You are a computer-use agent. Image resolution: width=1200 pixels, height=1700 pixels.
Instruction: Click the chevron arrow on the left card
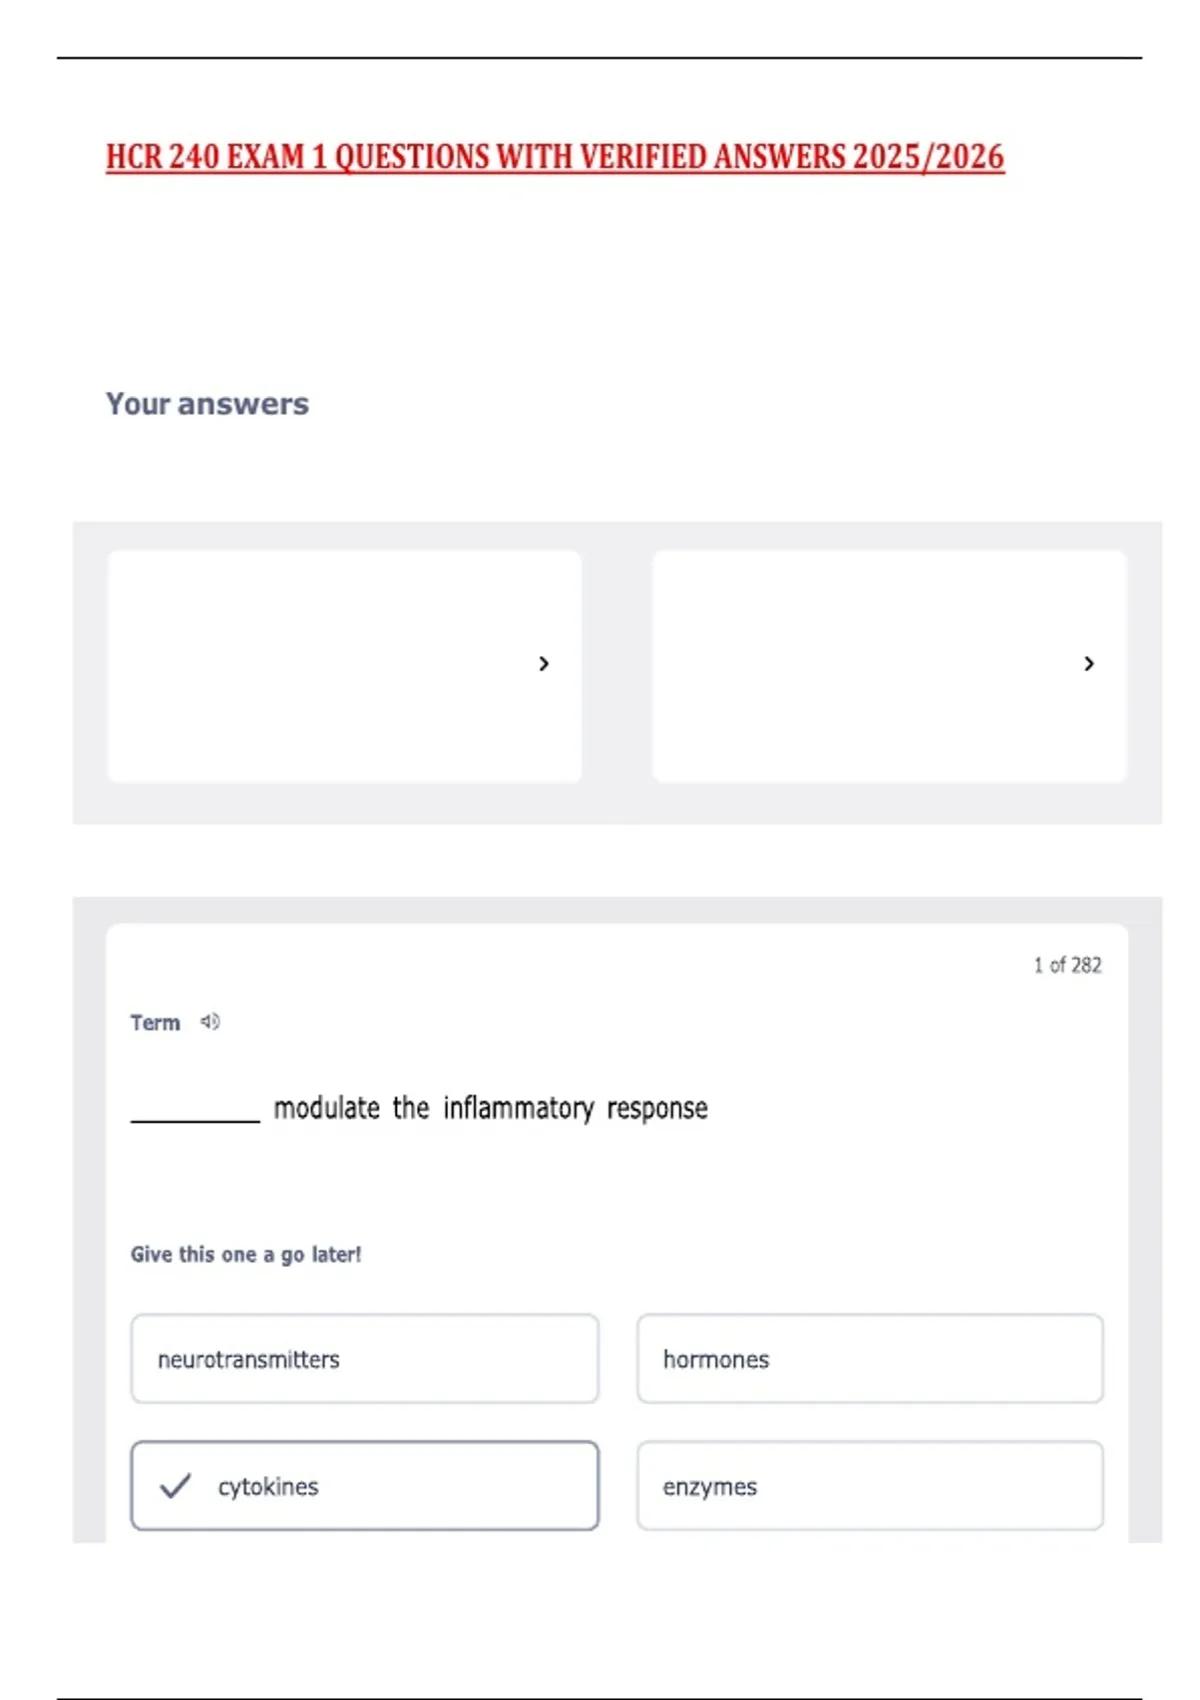(544, 663)
